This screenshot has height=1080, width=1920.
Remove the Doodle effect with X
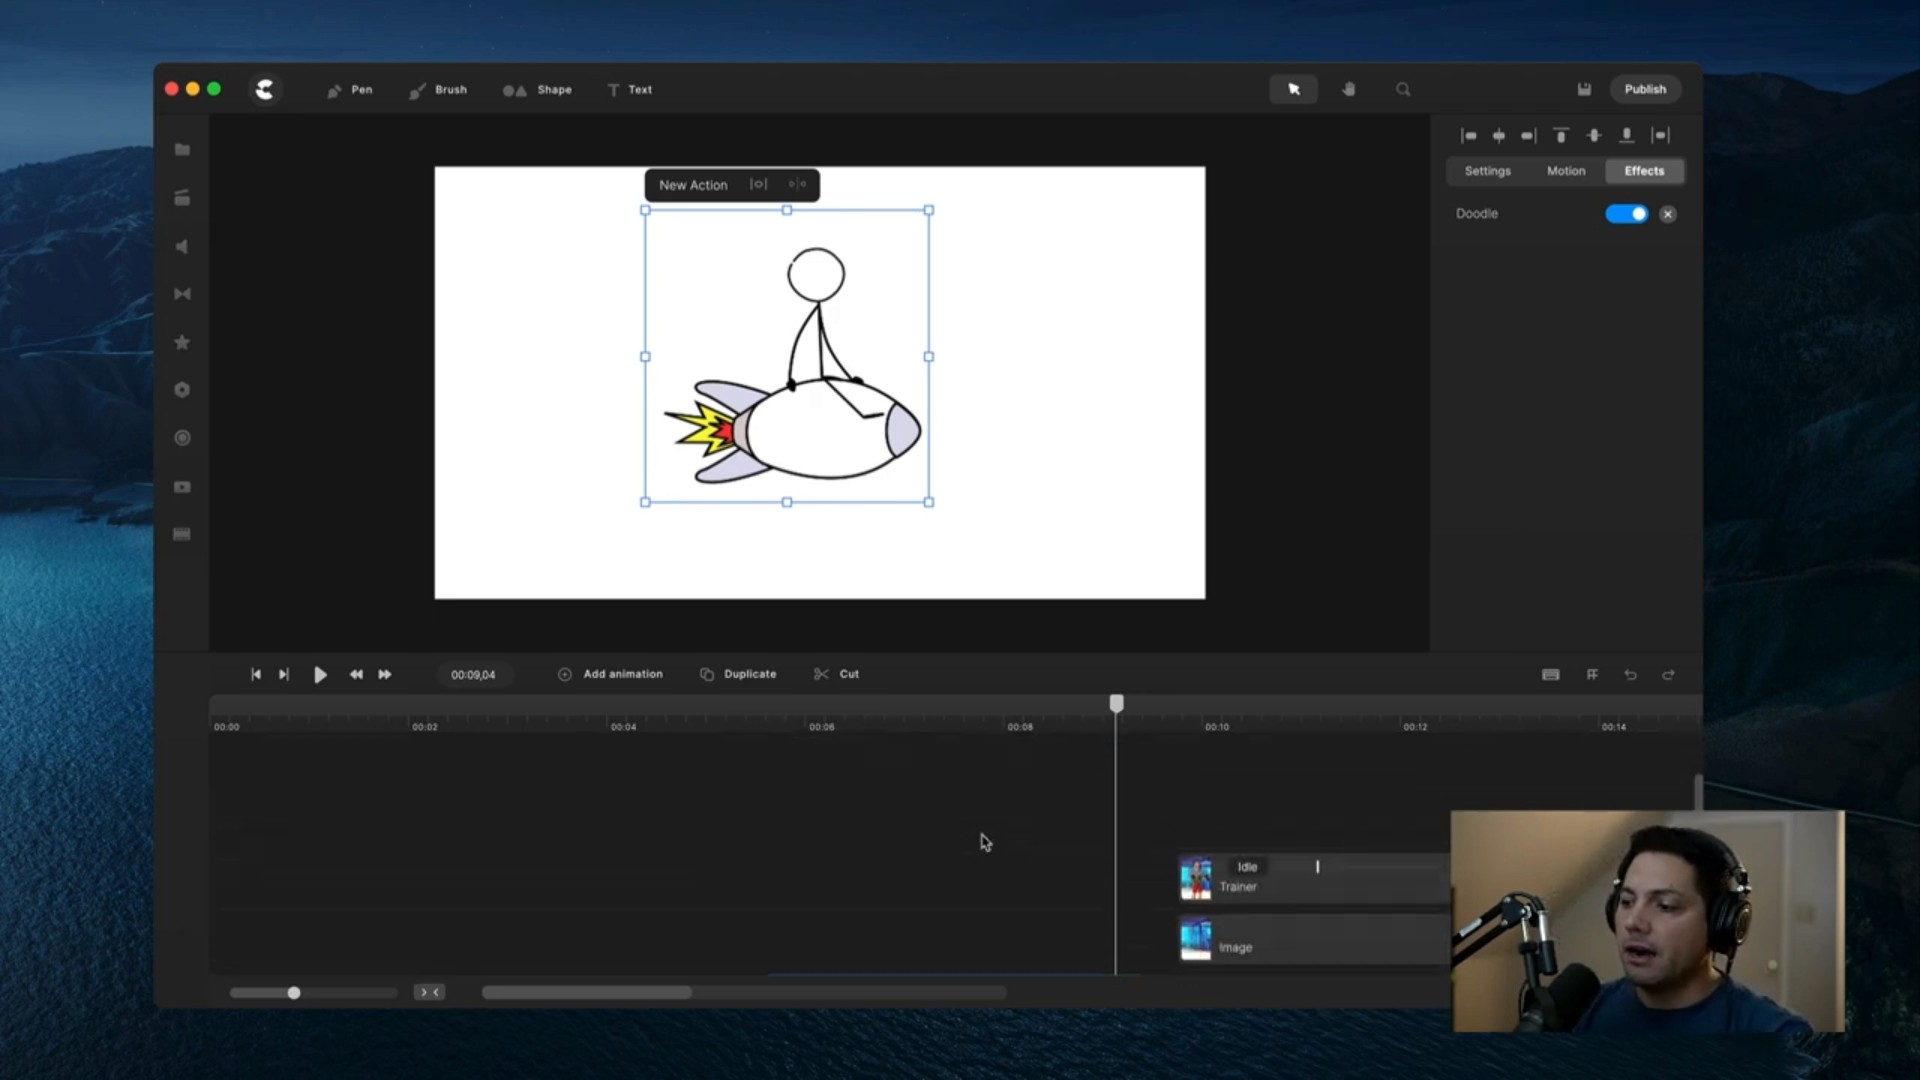pyautogui.click(x=1667, y=214)
